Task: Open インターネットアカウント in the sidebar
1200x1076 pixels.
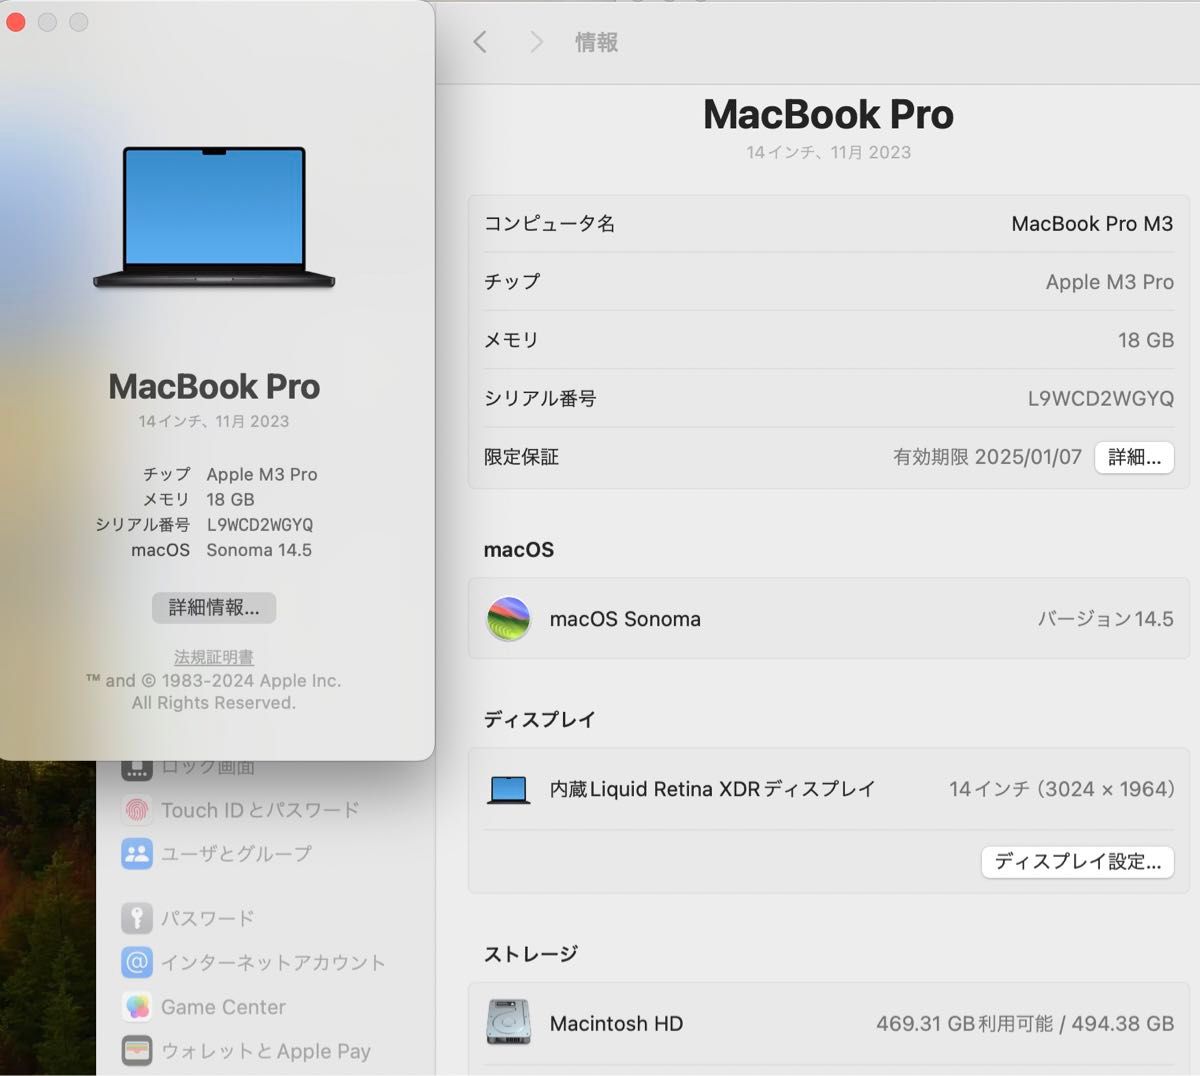Action: click(x=254, y=962)
